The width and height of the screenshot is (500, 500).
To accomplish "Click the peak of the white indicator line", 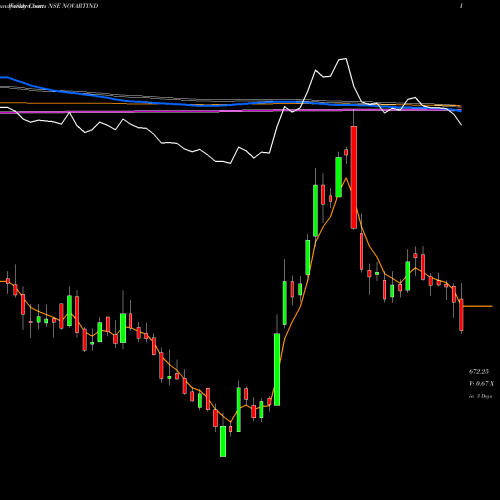I will 345,59.
